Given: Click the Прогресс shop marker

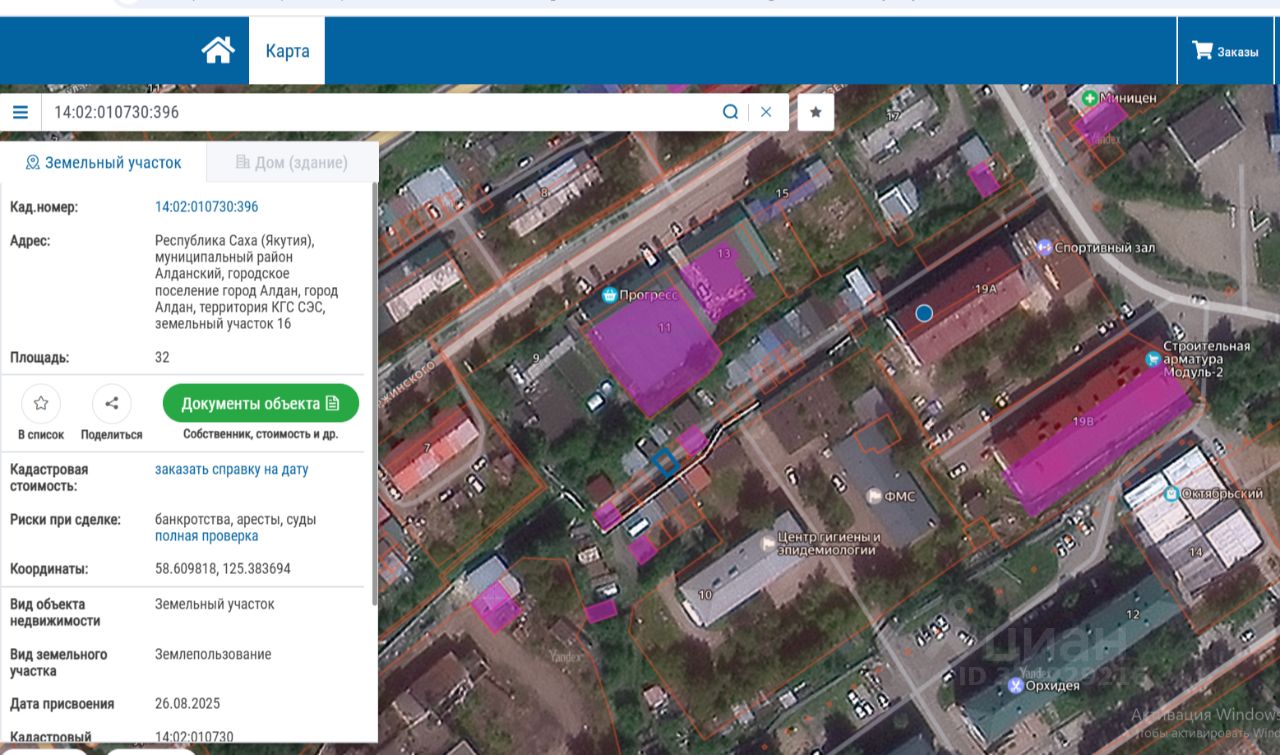Looking at the screenshot, I should pyautogui.click(x=608, y=295).
